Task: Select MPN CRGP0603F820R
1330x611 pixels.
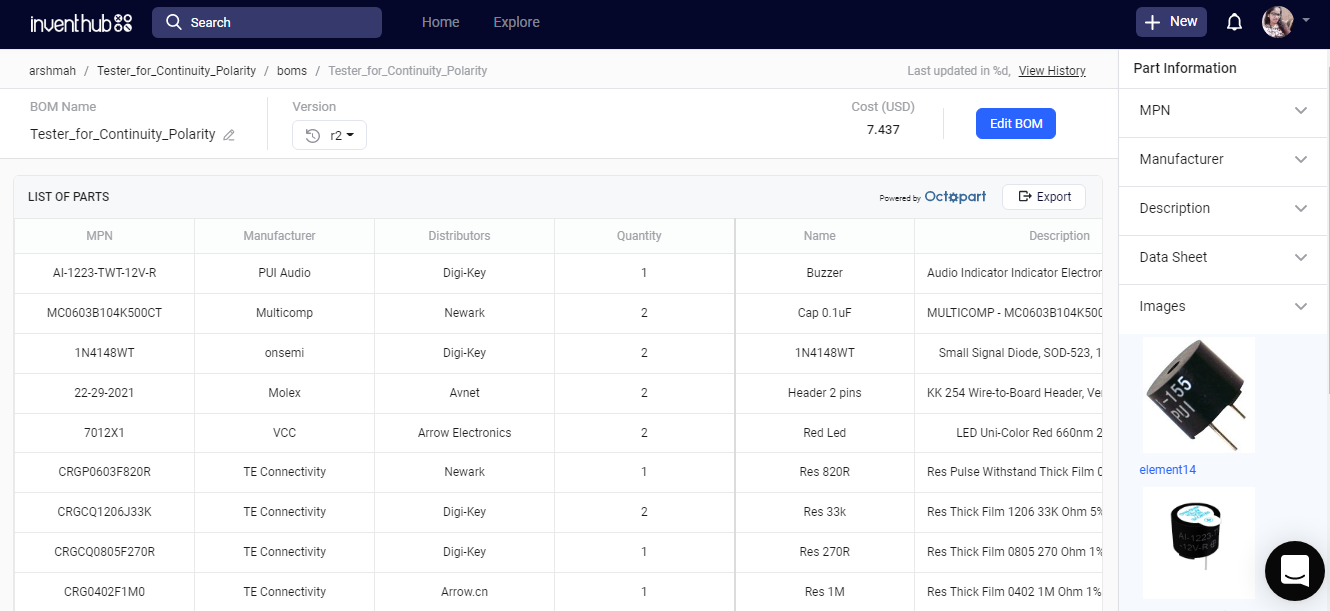Action: pyautogui.click(x=104, y=472)
